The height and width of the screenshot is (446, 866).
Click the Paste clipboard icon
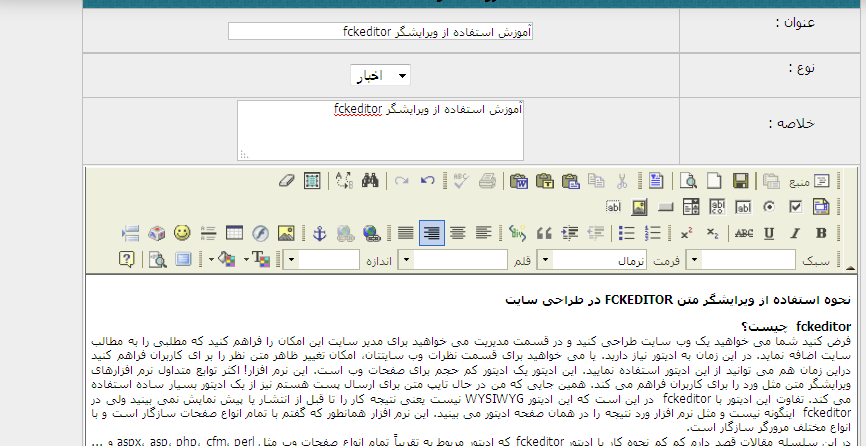point(570,180)
